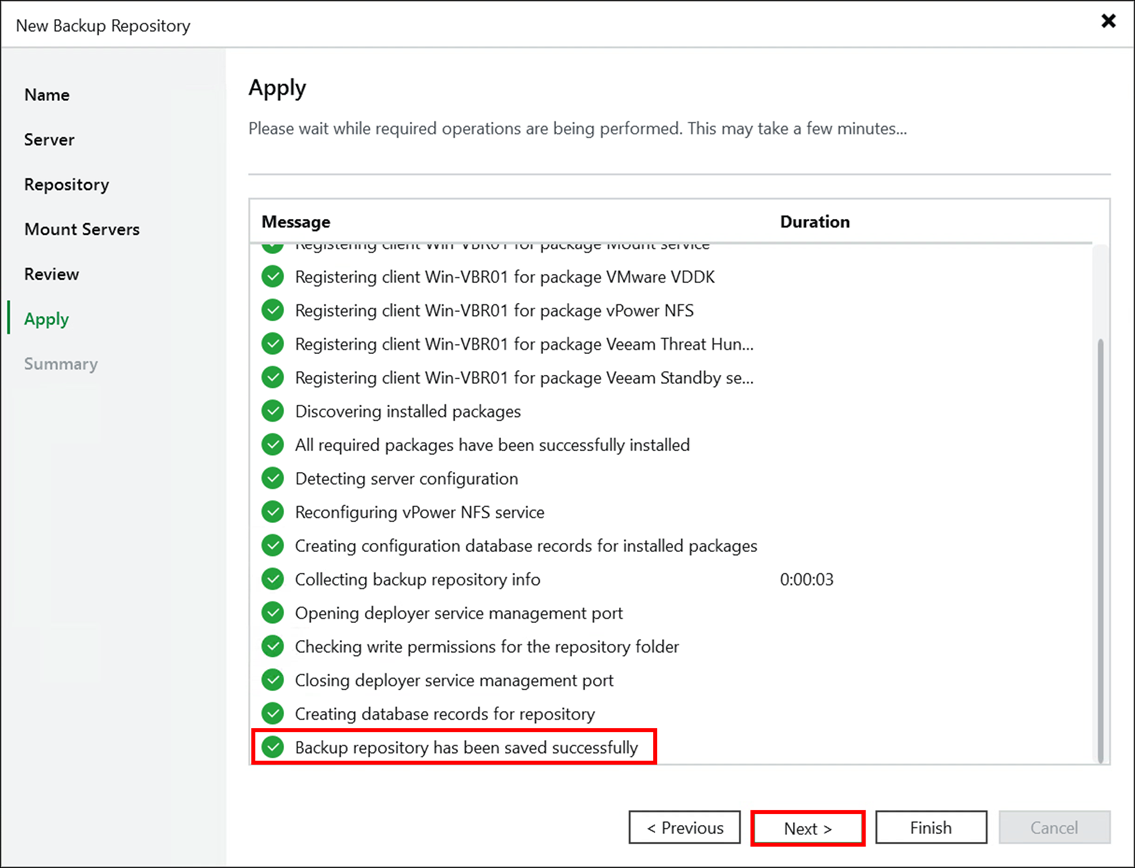Screen dimensions: 1135x868
Task: Select the Name step in the sidebar
Action: [x=46, y=95]
